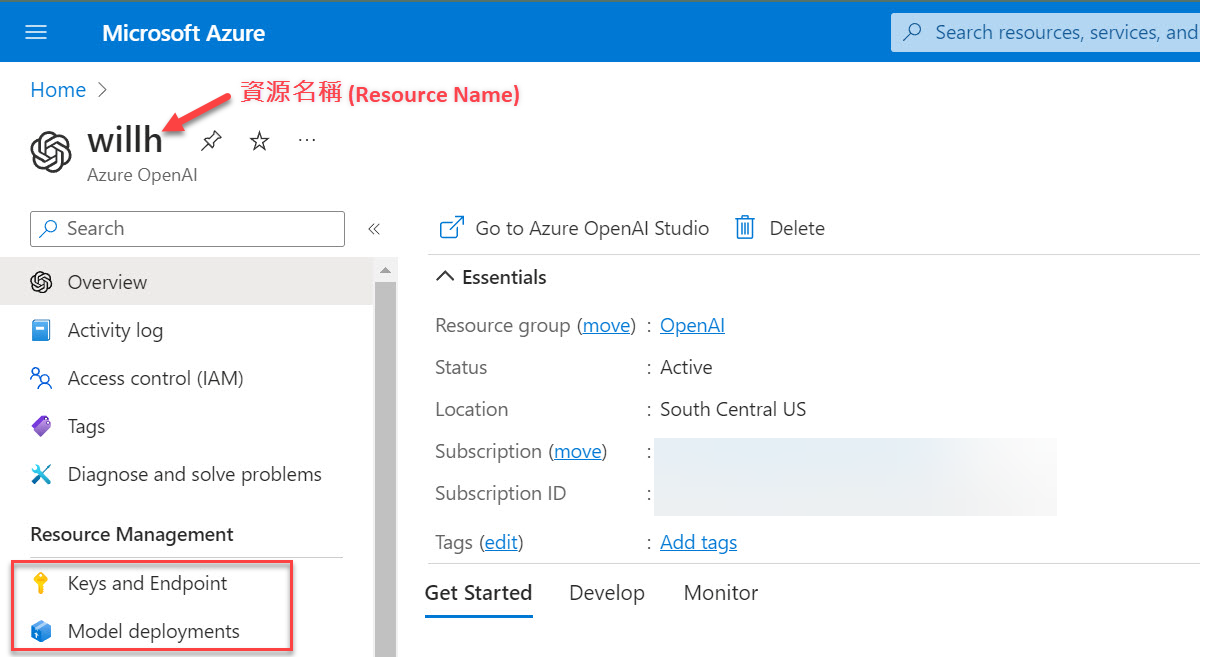Switch to the Get Started tab
This screenshot has width=1212, height=657.
[x=478, y=593]
